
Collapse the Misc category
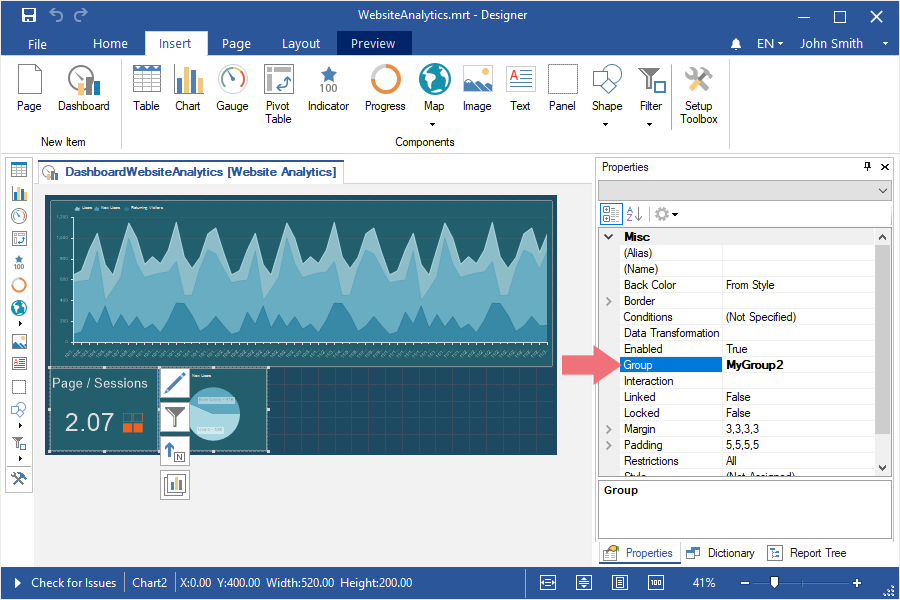[x=608, y=237]
